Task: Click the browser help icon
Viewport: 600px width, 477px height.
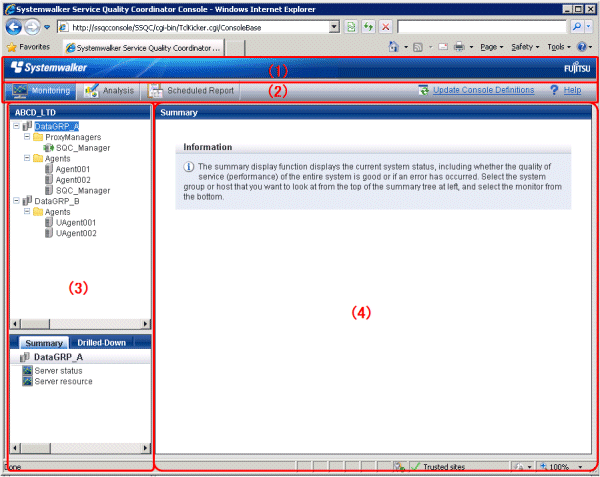Action: [x=582, y=47]
